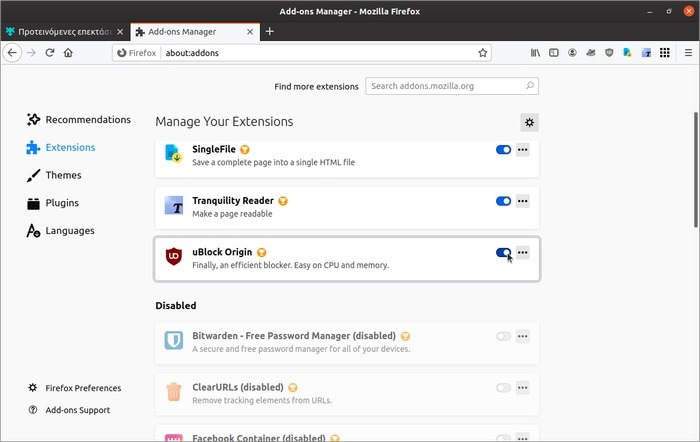Image resolution: width=700 pixels, height=442 pixels.
Task: Click Tranquility Reader extension icon in list
Action: coord(174,205)
